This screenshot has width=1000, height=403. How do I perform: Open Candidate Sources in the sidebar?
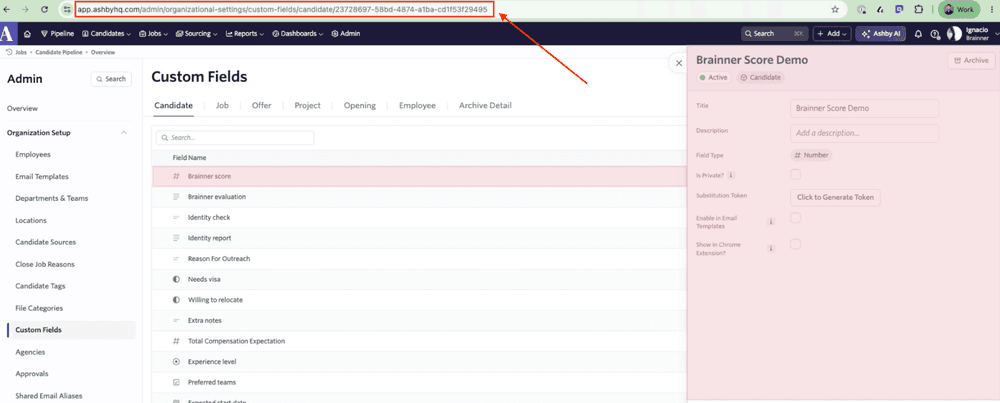click(x=45, y=242)
